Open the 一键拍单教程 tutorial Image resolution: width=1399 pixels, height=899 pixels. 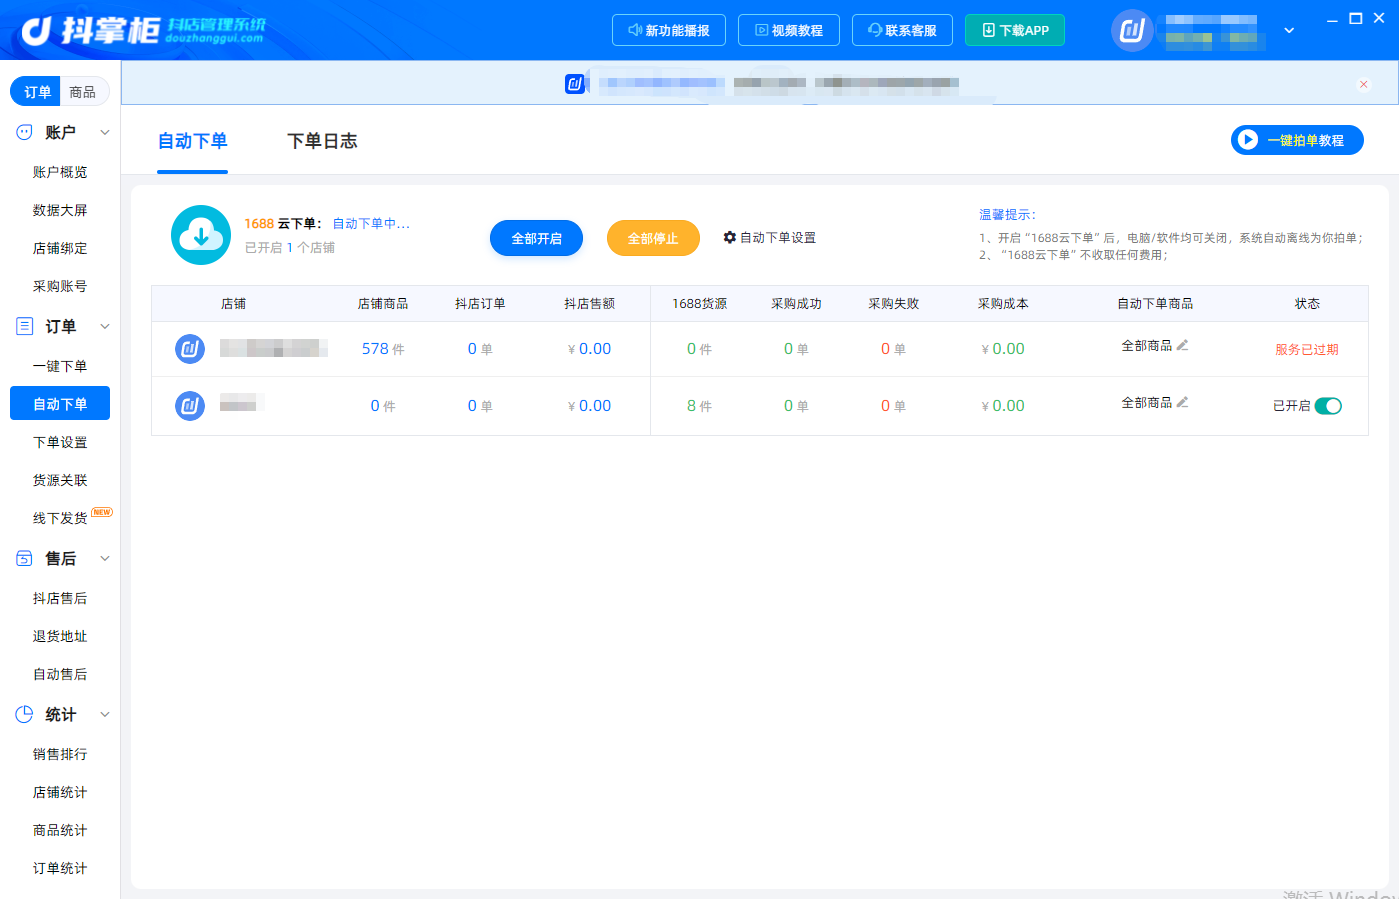pos(1297,140)
